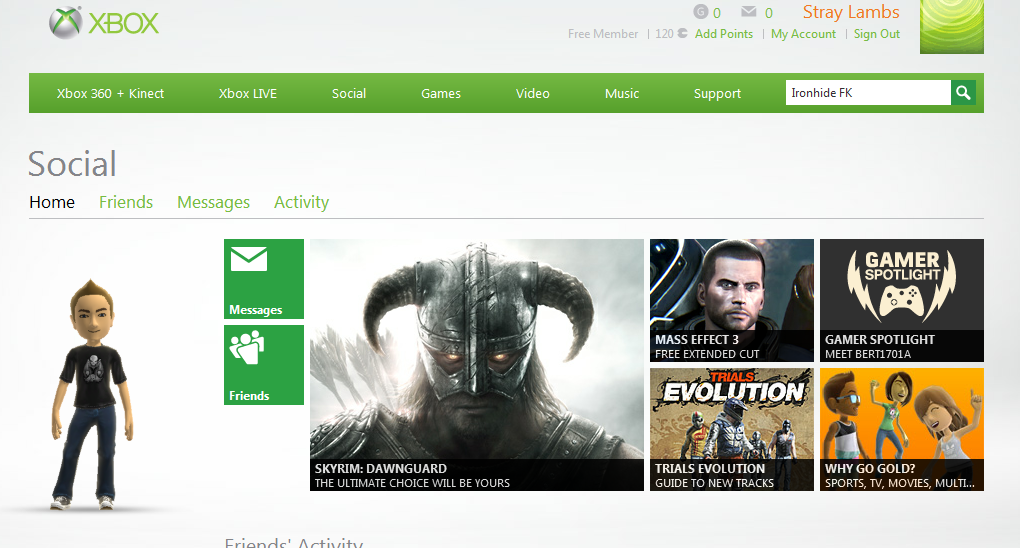Open Xbox 360 + Kinect menu
The image size is (1020, 548).
coord(110,93)
